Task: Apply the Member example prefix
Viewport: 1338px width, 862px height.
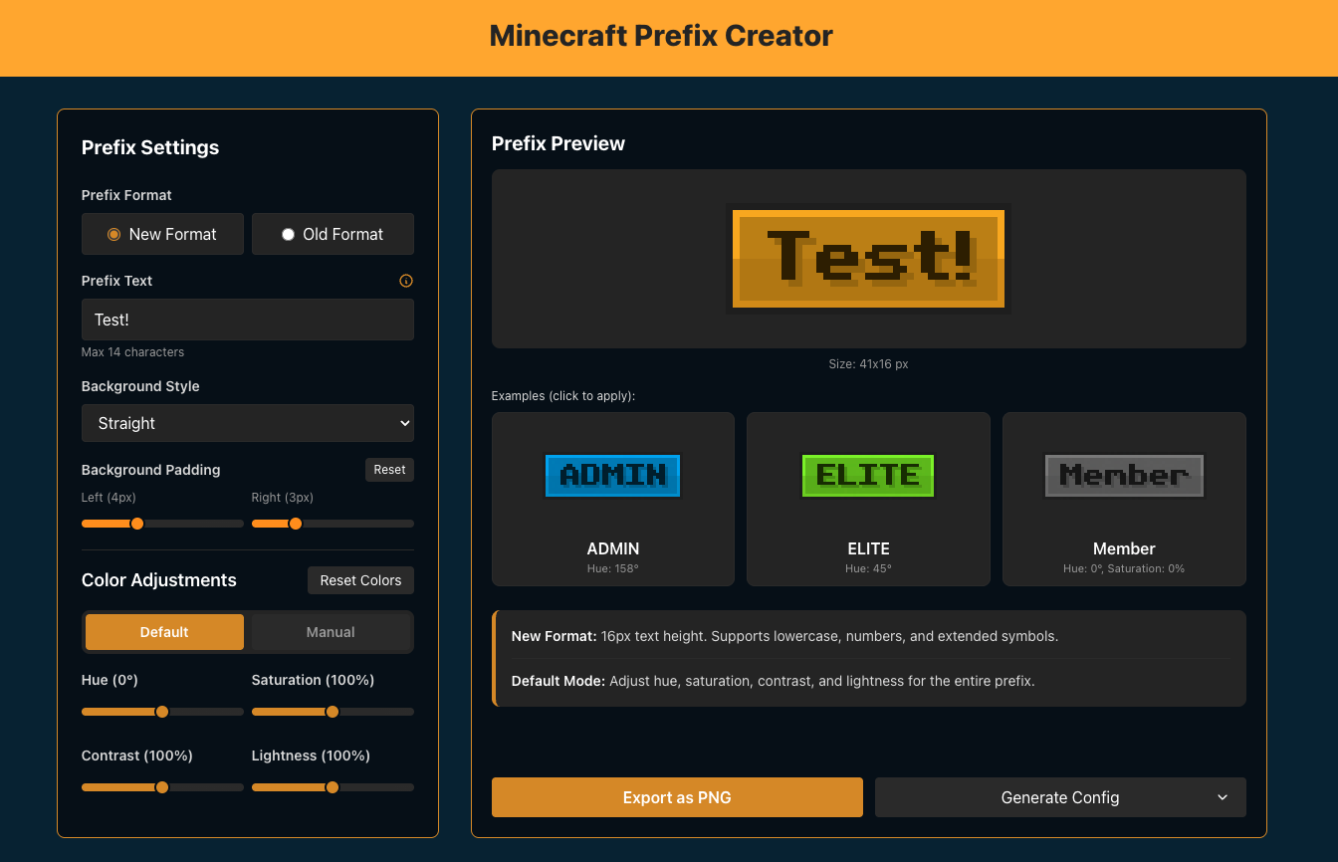Action: (1123, 499)
